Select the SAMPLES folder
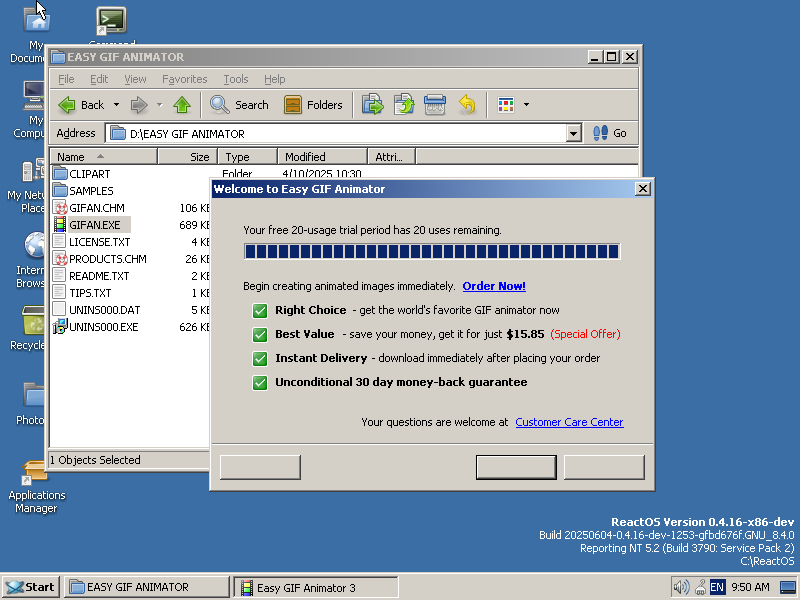Image resolution: width=800 pixels, height=600 pixels. pos(83,191)
